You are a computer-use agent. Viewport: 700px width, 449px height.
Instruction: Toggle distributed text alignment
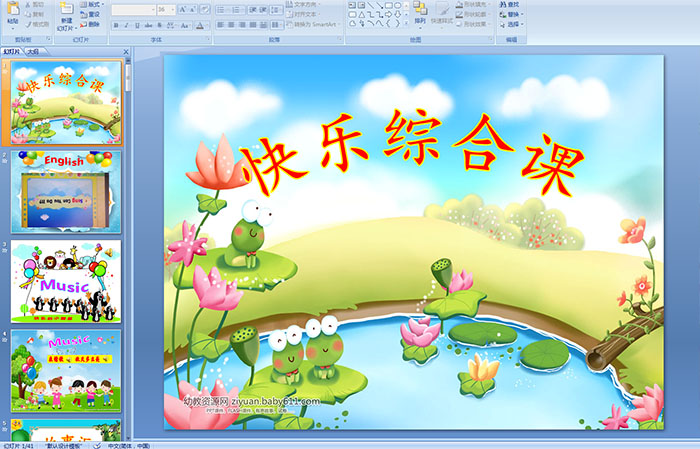[x=263, y=25]
